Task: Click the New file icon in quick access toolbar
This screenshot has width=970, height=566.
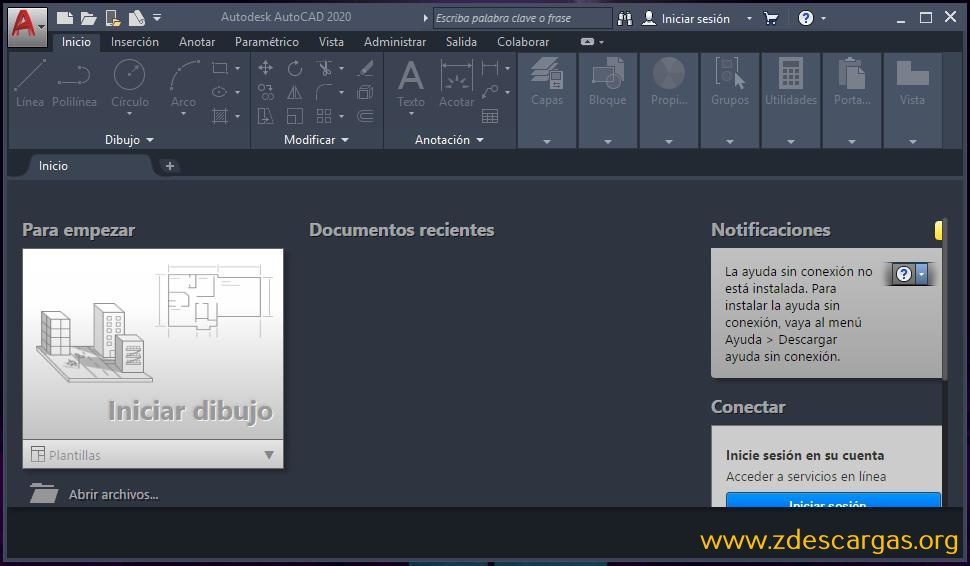Action: coord(64,18)
